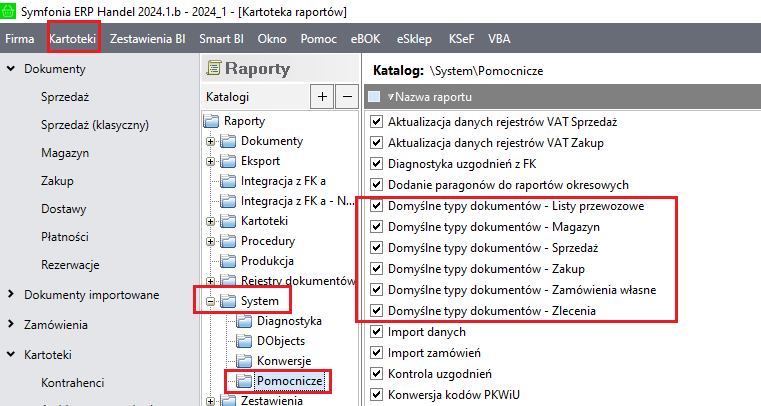The width and height of the screenshot is (761, 406).
Task: Click the minus button to remove catalog
Action: tap(344, 97)
